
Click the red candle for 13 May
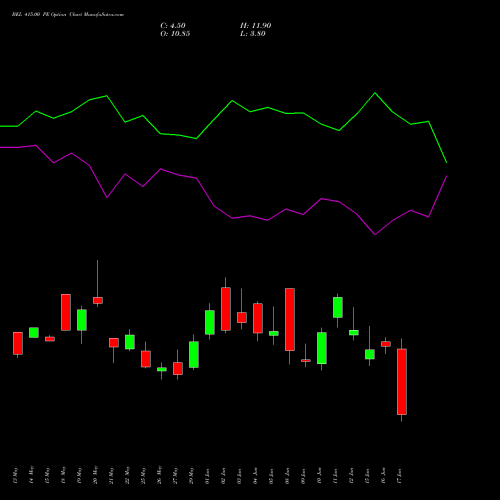point(18,343)
